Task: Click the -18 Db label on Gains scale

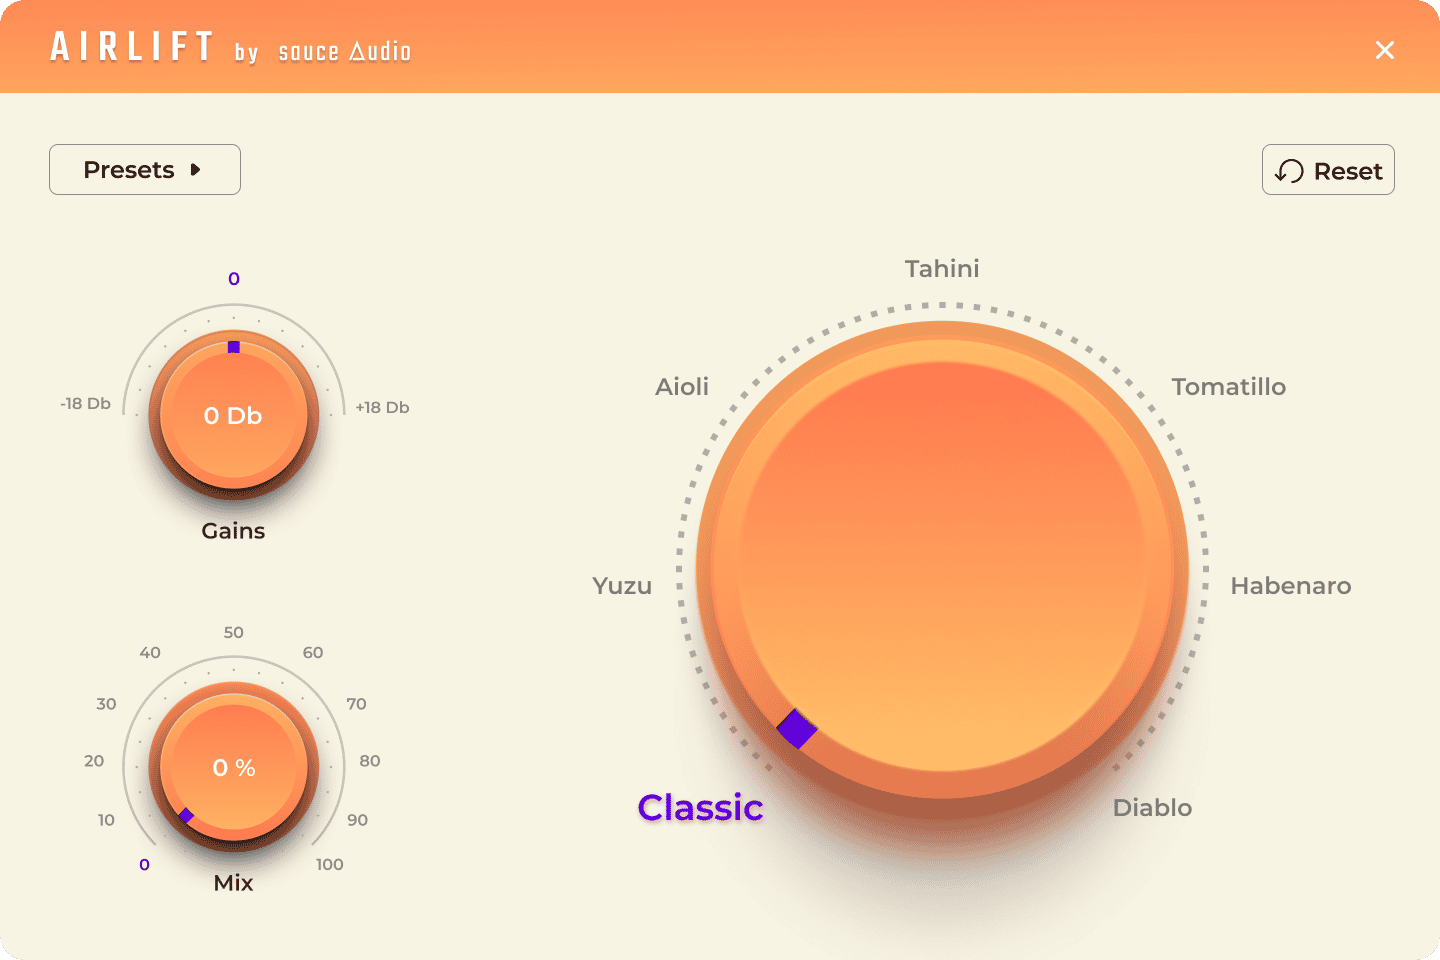Action: pyautogui.click(x=86, y=404)
